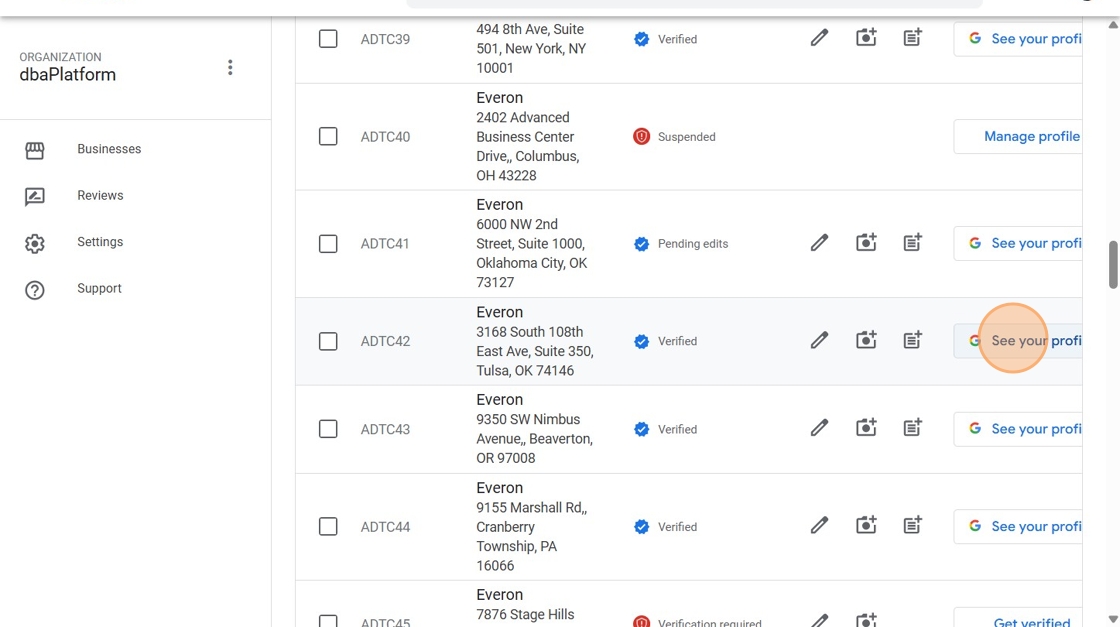Edit profile pencil icon for ADTC43
Image resolution: width=1120 pixels, height=627 pixels.
coord(819,428)
